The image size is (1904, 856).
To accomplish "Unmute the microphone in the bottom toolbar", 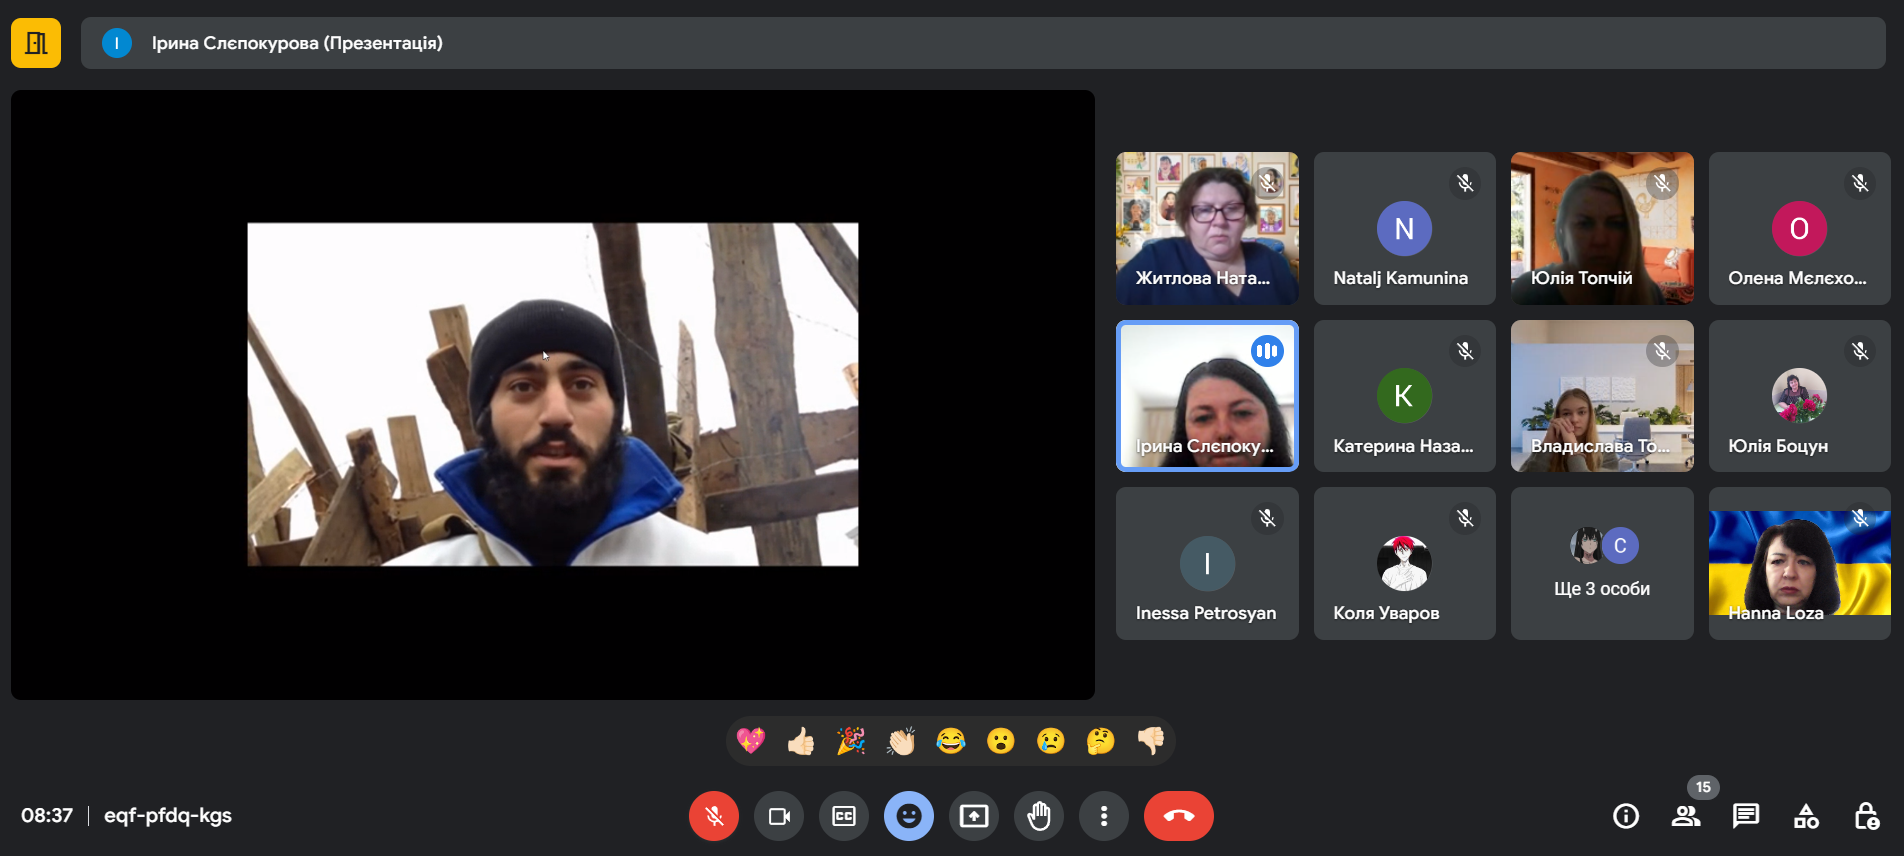I will [x=713, y=816].
